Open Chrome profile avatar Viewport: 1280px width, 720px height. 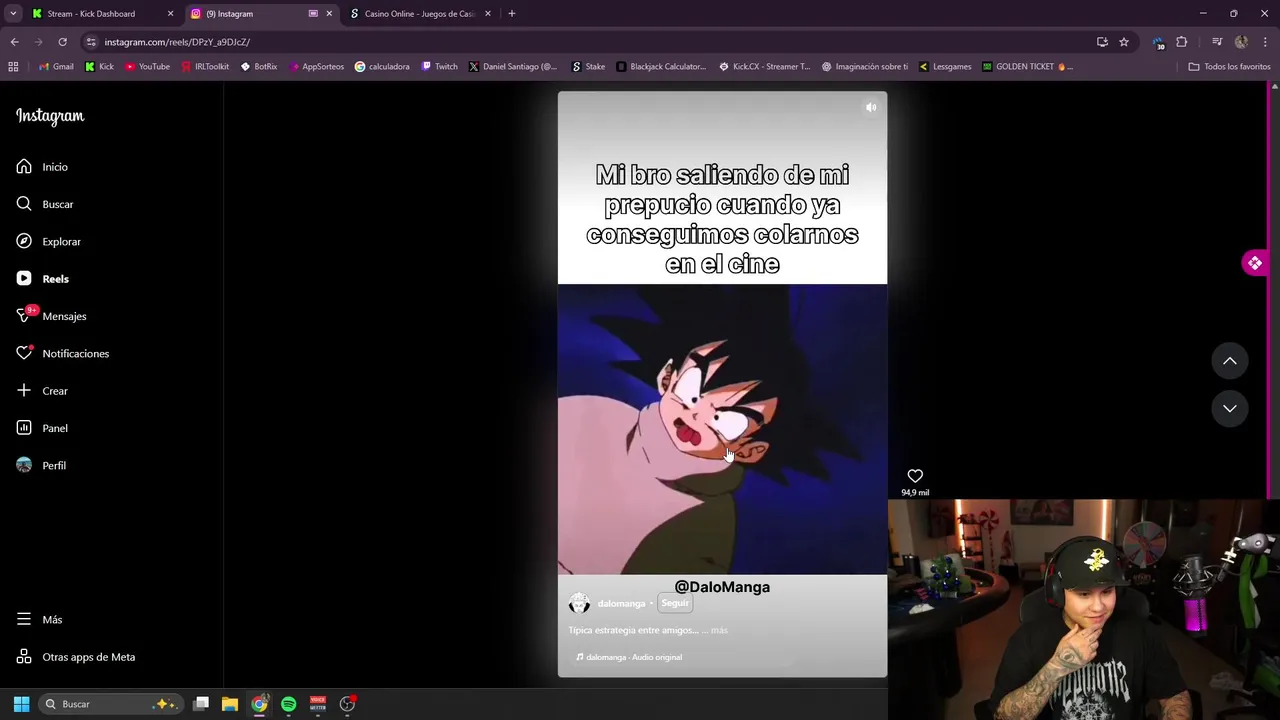point(1241,42)
